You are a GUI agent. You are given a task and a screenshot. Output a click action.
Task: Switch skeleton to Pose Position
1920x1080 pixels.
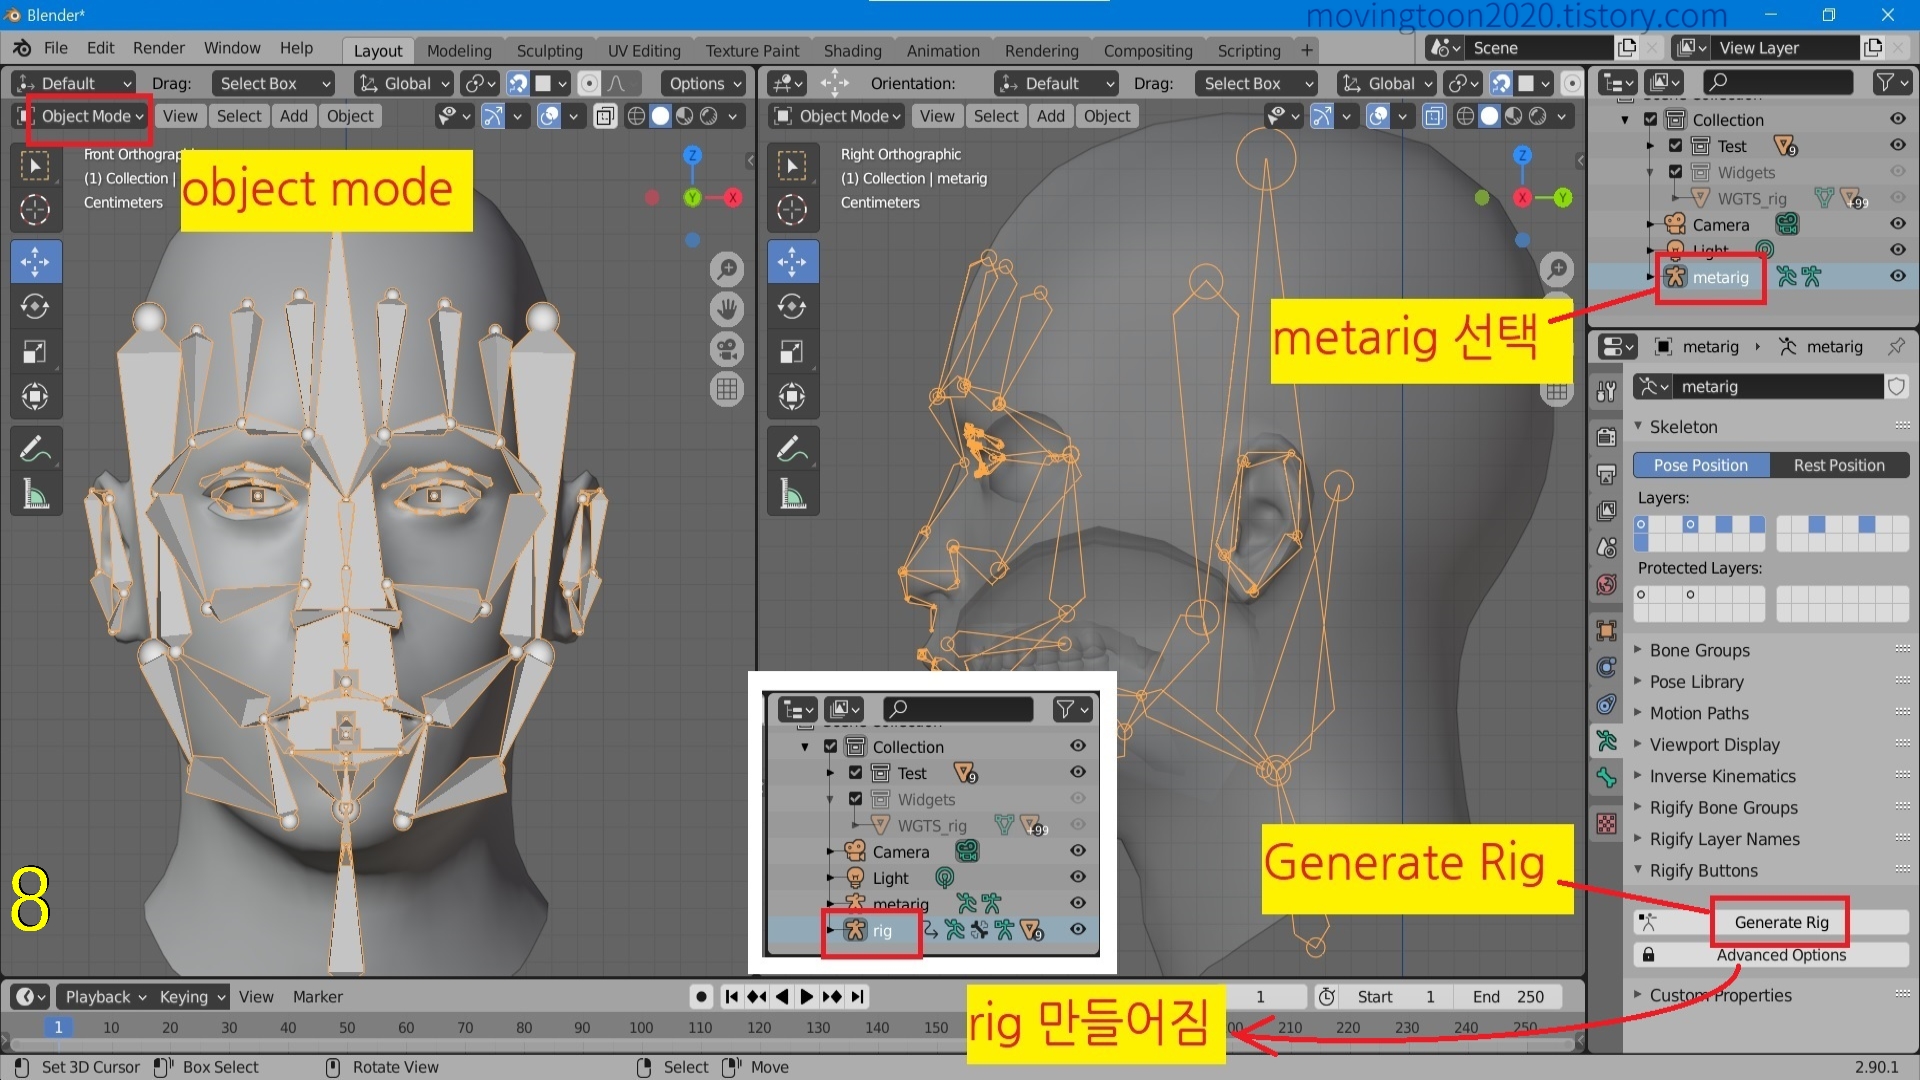click(x=1701, y=465)
